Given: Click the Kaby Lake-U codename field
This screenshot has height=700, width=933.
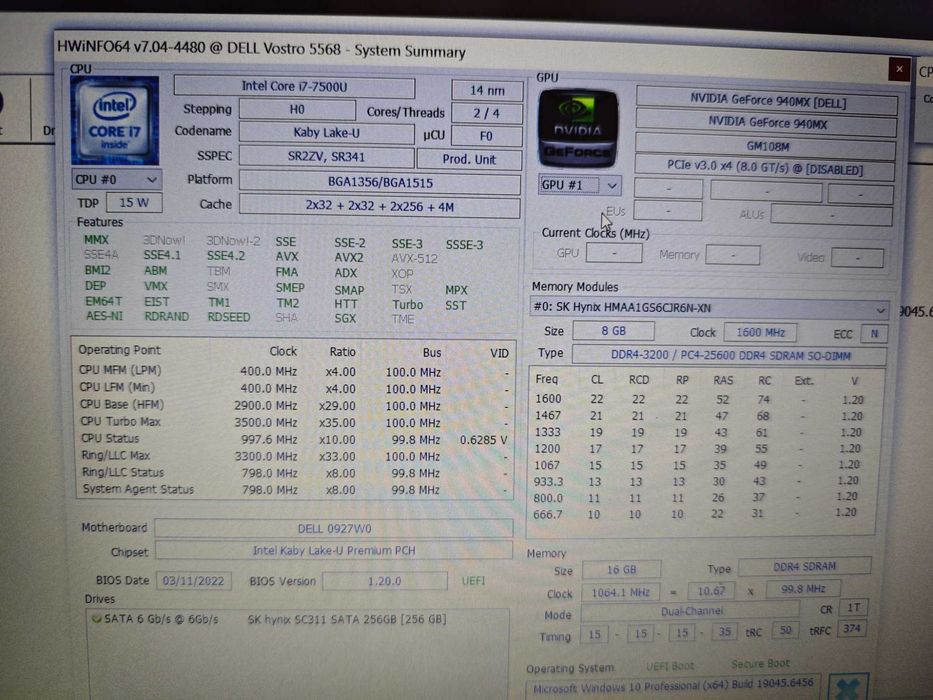Looking at the screenshot, I should pyautogui.click(x=326, y=133).
